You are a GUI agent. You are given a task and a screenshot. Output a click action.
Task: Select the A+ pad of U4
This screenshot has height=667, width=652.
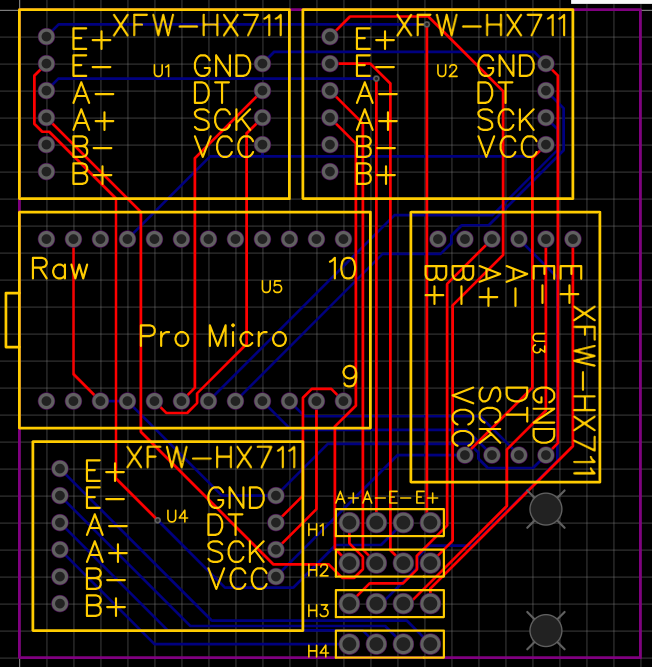click(60, 550)
